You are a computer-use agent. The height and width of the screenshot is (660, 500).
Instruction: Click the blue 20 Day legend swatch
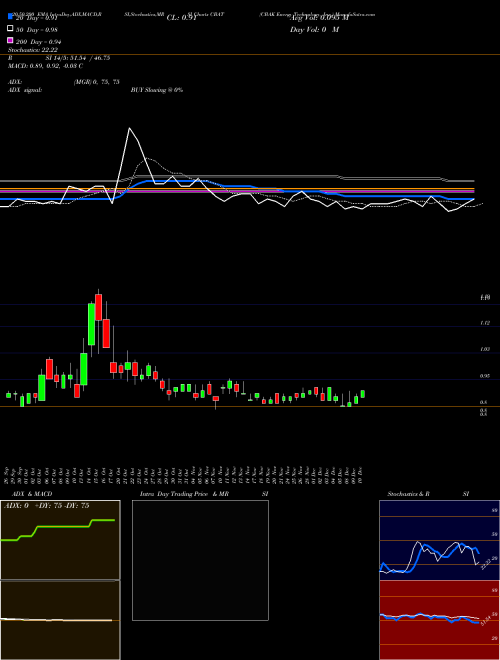point(10,17)
